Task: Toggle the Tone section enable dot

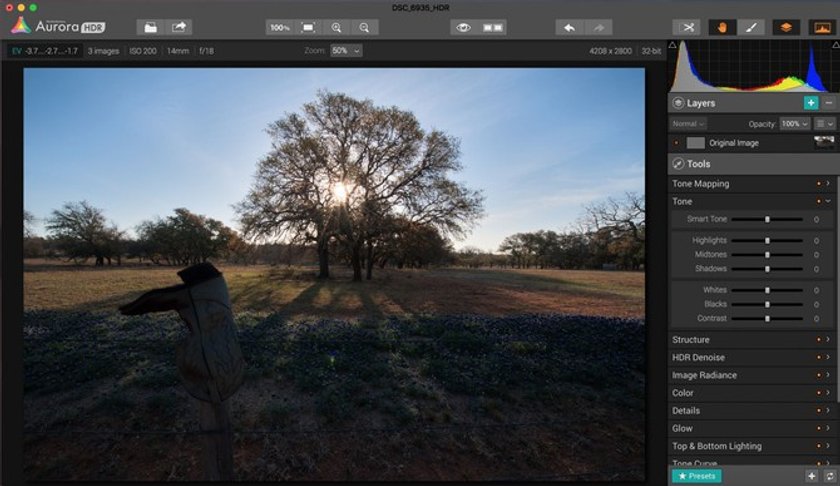Action: 819,201
